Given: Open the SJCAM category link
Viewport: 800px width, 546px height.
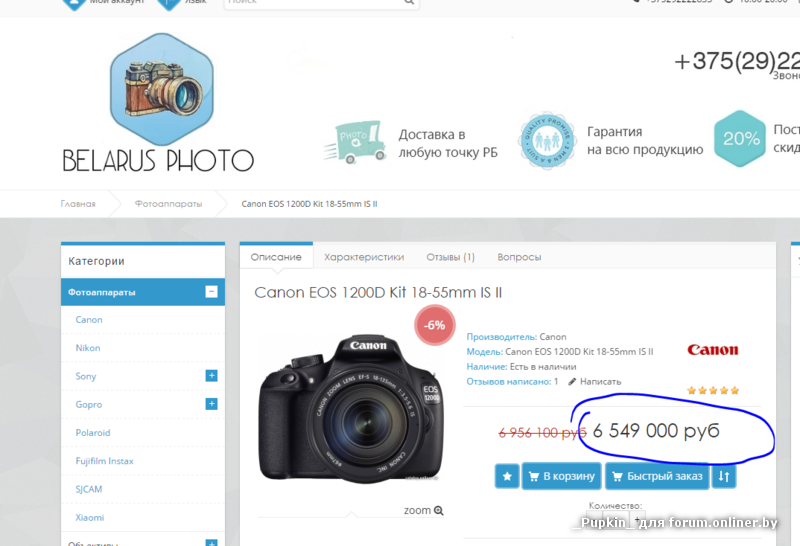Looking at the screenshot, I should pos(89,489).
